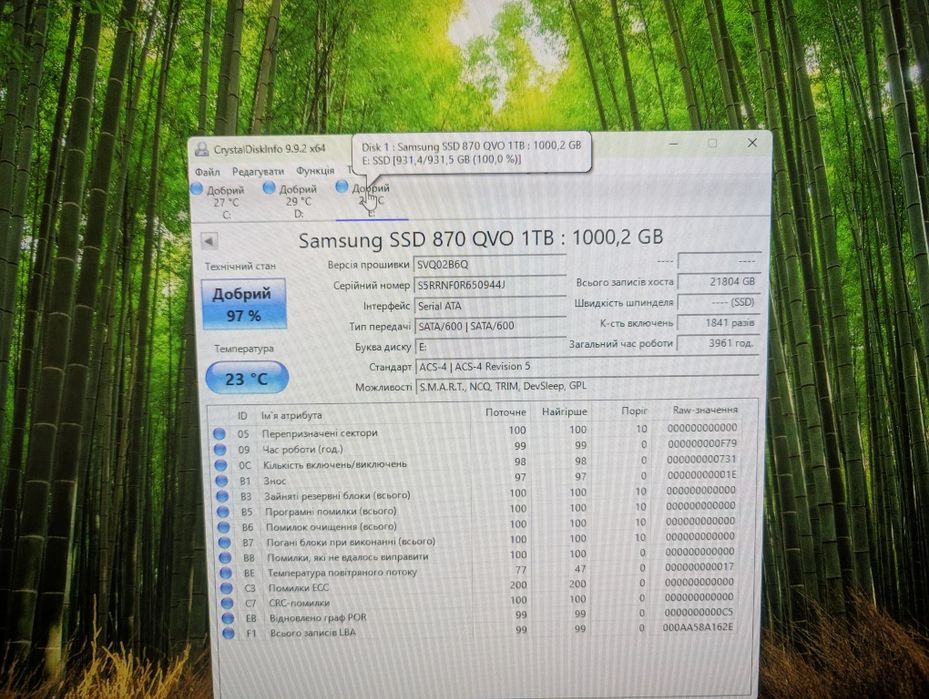929x699 pixels.
Task: Click the Ім'я атрибута column header
Action: pyautogui.click(x=291, y=415)
